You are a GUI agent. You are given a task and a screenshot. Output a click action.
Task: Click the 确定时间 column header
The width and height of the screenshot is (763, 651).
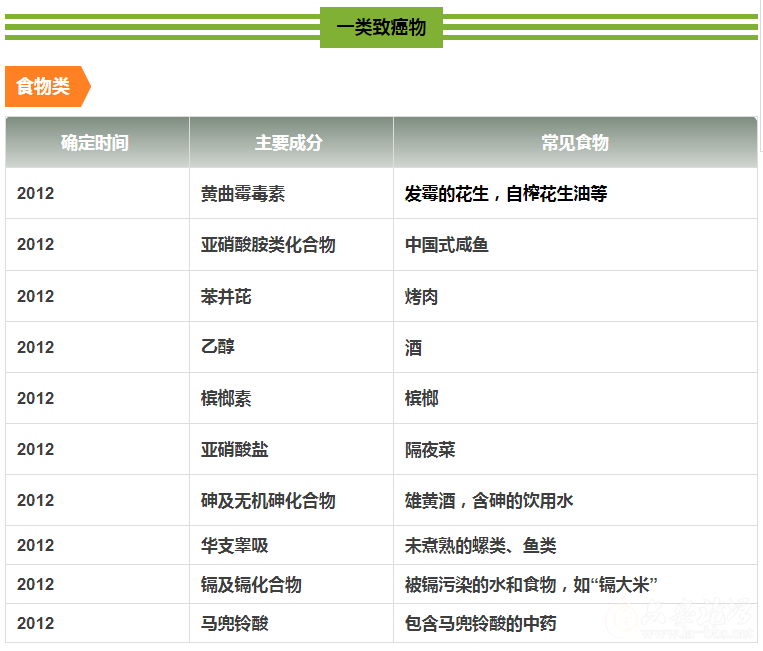pyautogui.click(x=95, y=143)
